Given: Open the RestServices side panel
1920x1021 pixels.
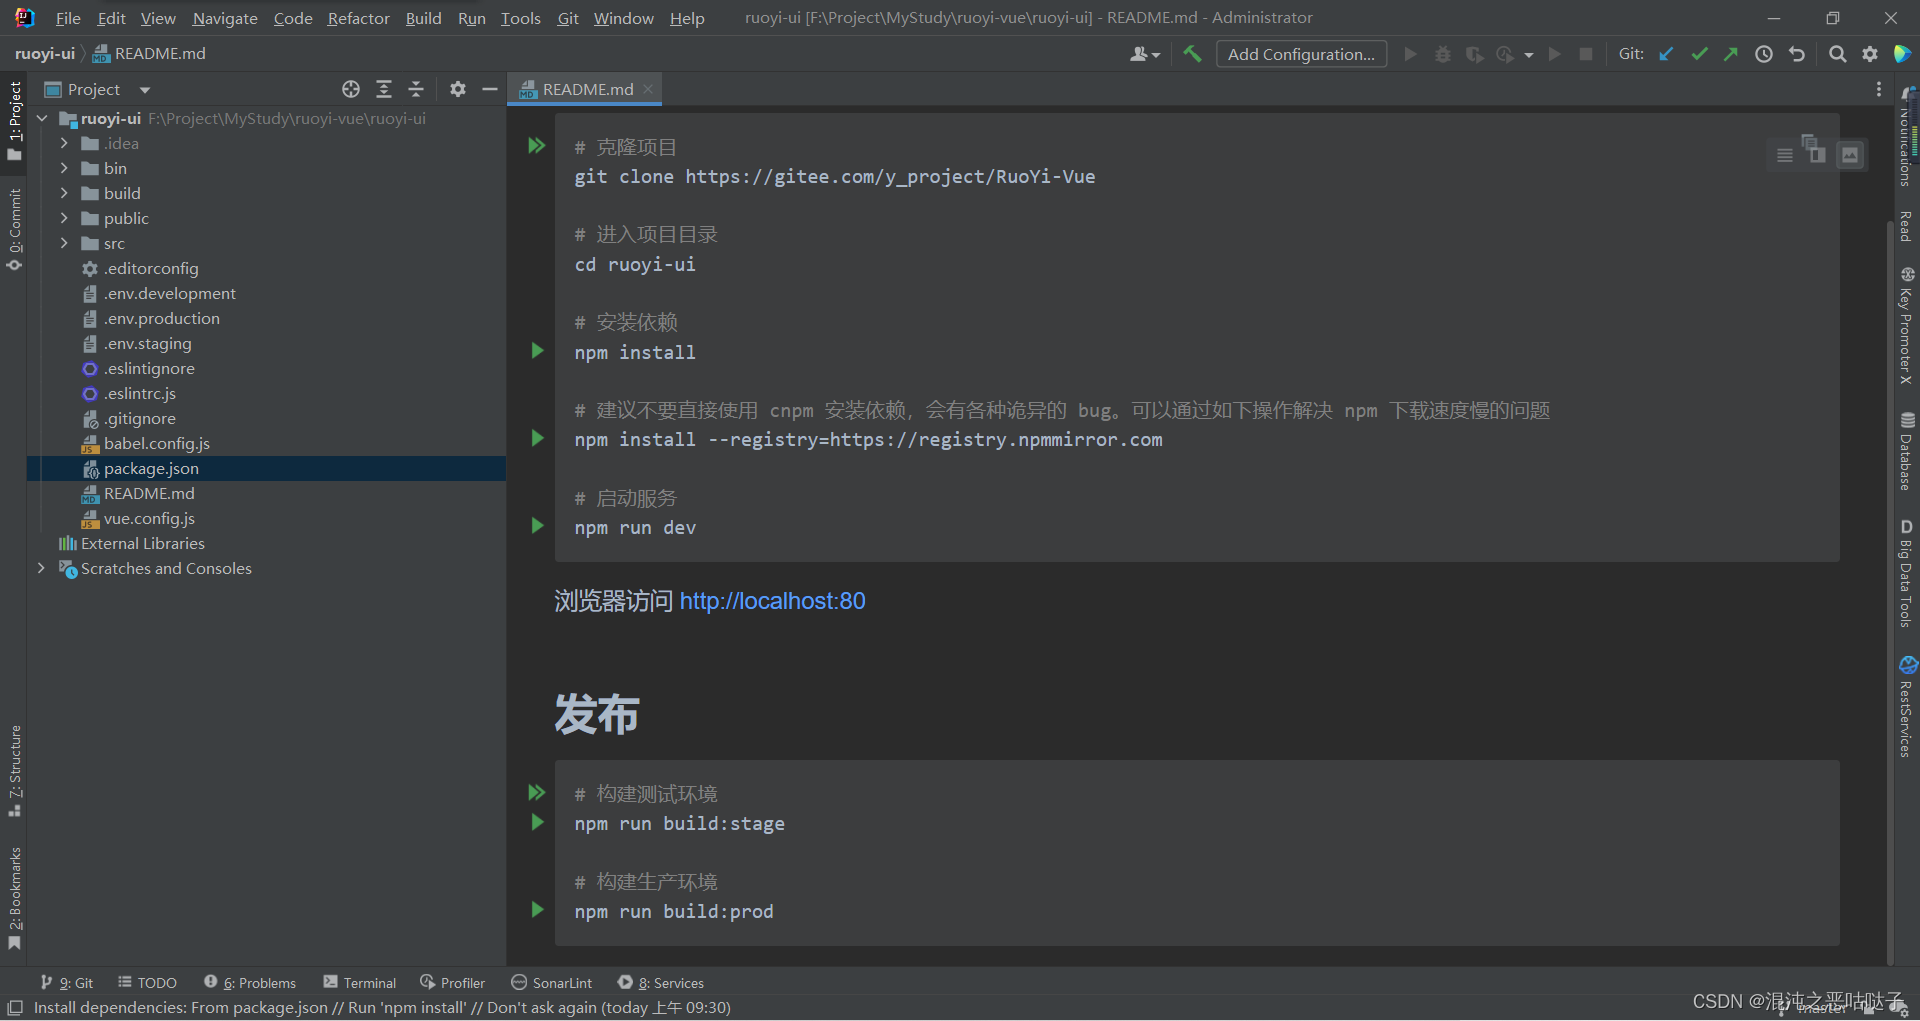Looking at the screenshot, I should point(1907,706).
